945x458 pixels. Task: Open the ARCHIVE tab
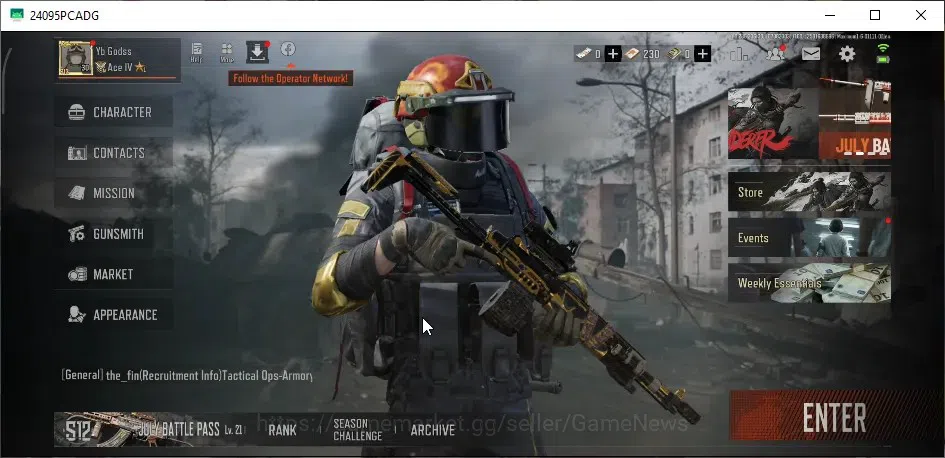click(433, 430)
